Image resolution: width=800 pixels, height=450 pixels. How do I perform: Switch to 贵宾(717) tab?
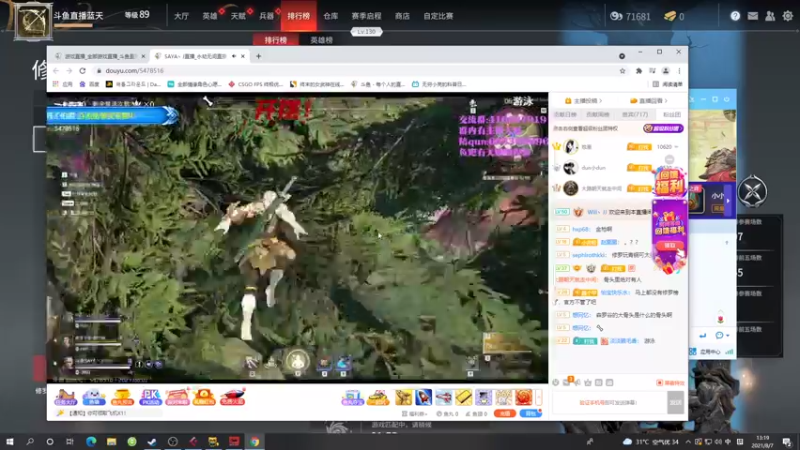click(634, 115)
